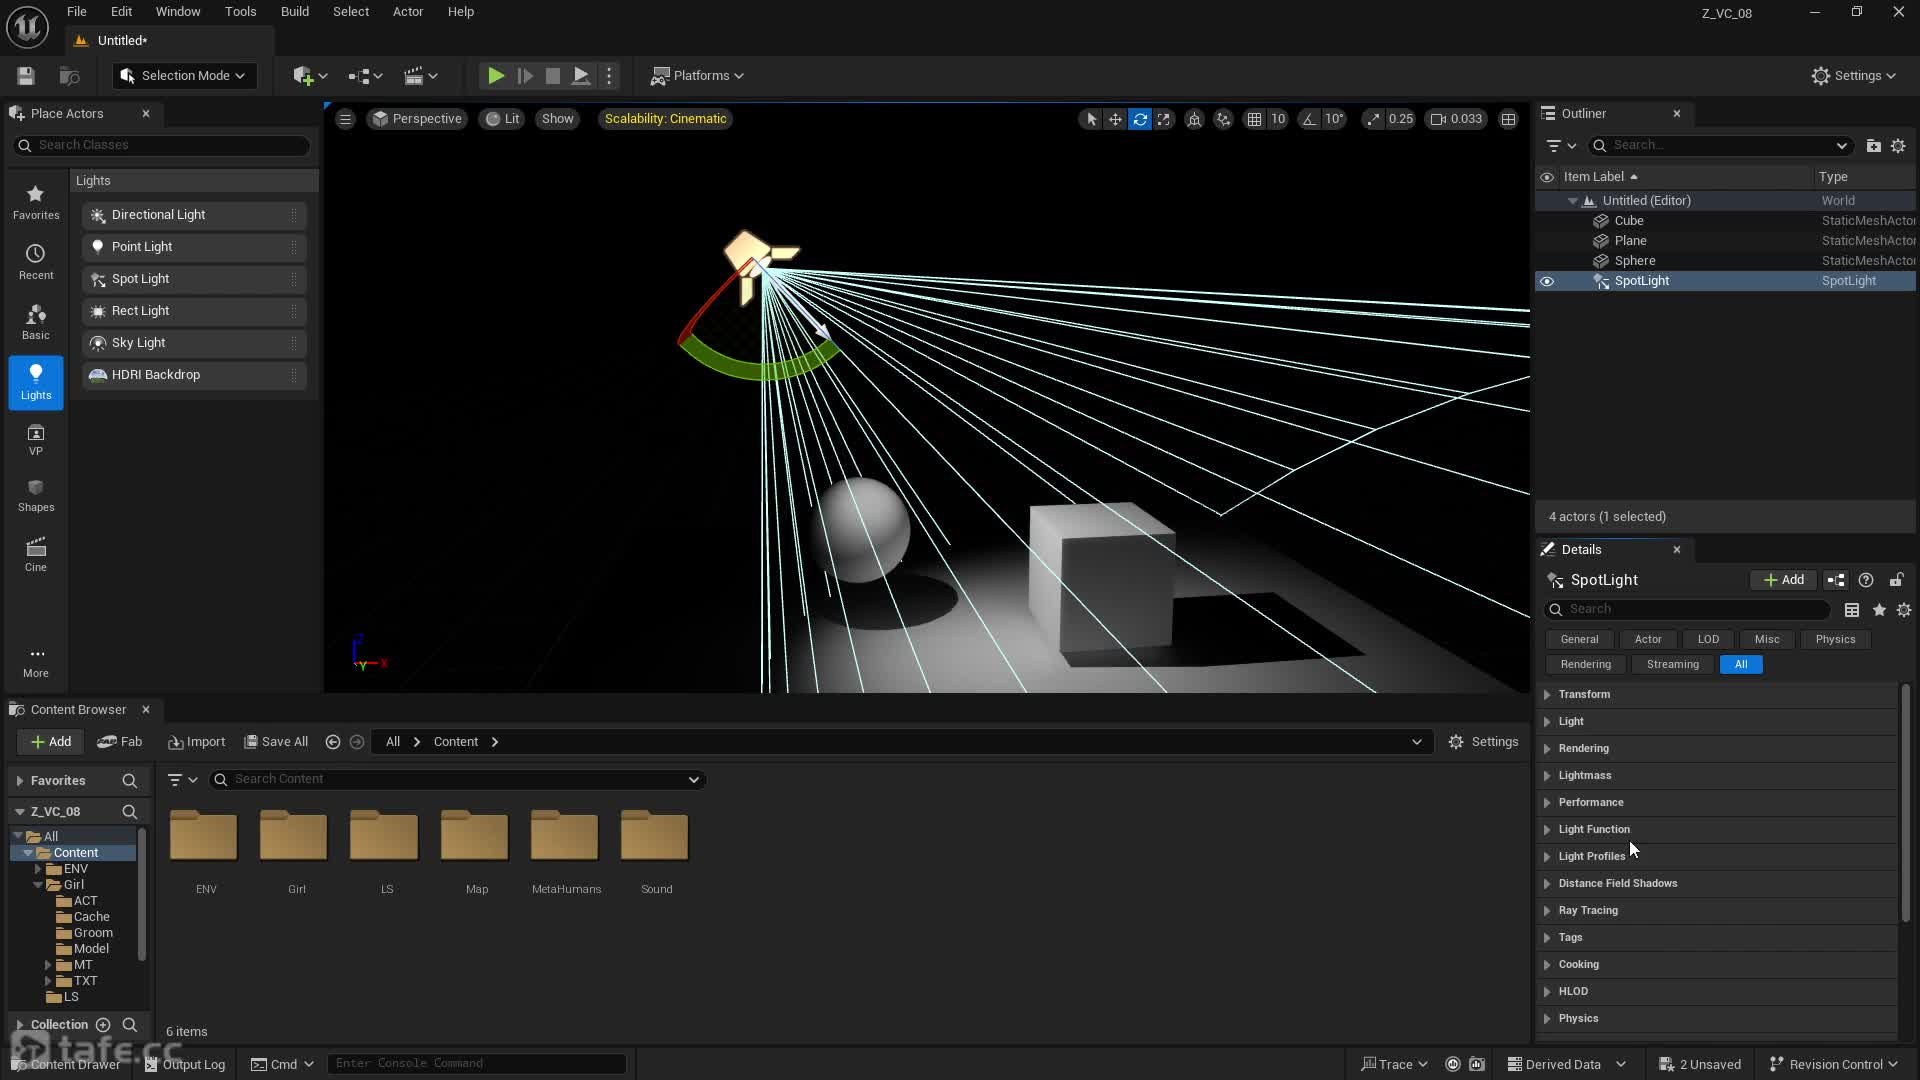1920x1080 pixels.
Task: Open the Shapes category in Place Actors
Action: click(x=36, y=495)
